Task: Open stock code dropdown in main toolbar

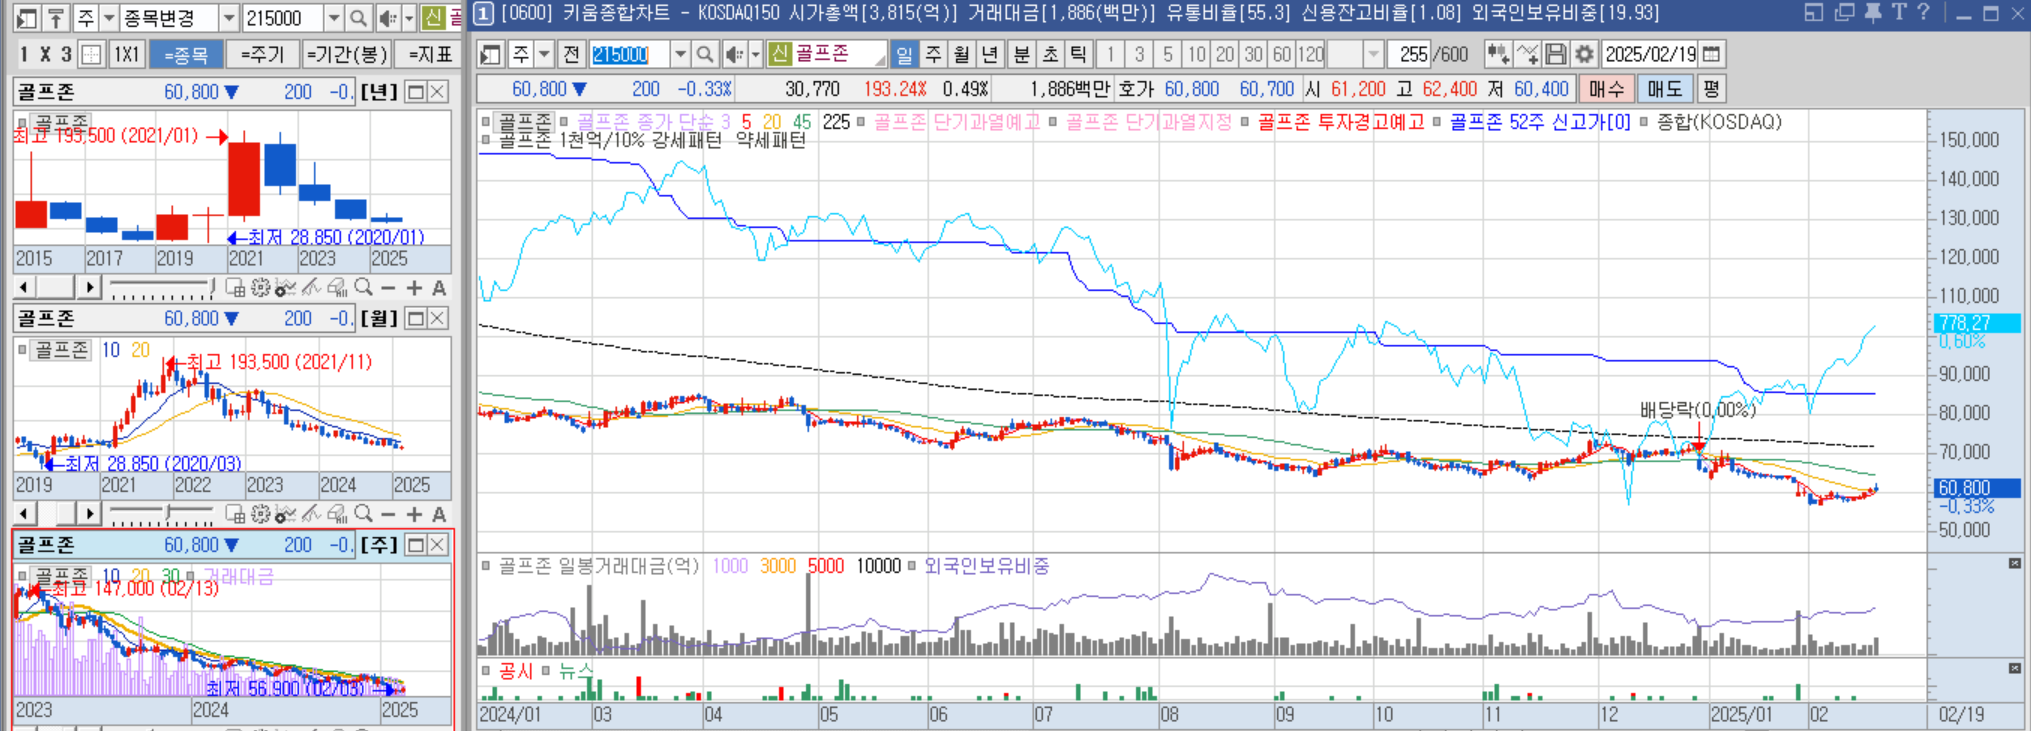Action: tap(680, 54)
